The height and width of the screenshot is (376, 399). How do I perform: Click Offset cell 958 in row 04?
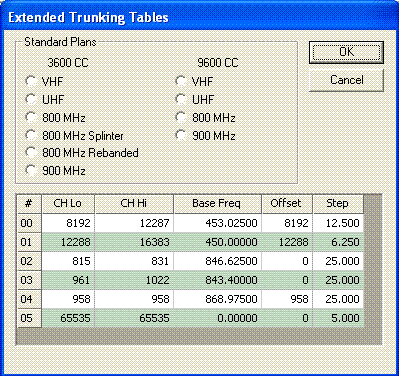(287, 299)
